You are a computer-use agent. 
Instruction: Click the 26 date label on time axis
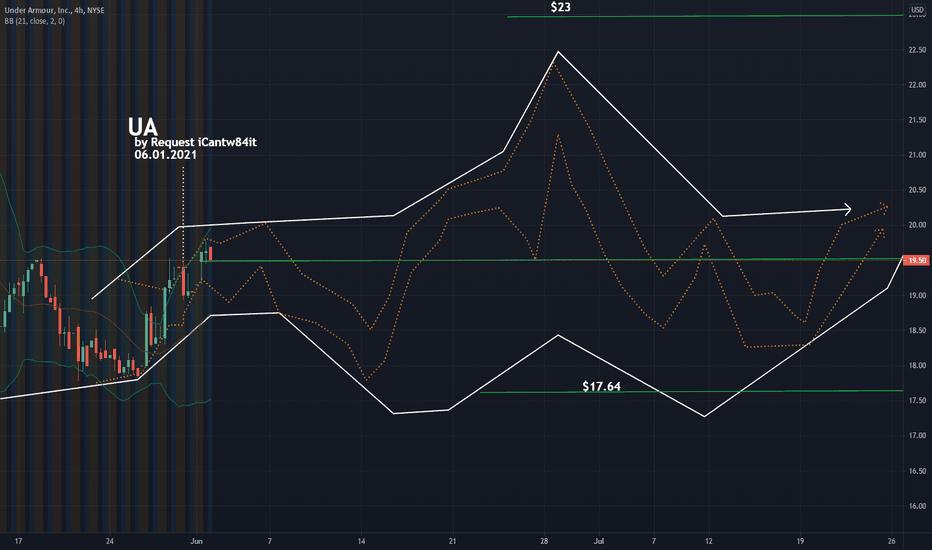[x=892, y=541]
